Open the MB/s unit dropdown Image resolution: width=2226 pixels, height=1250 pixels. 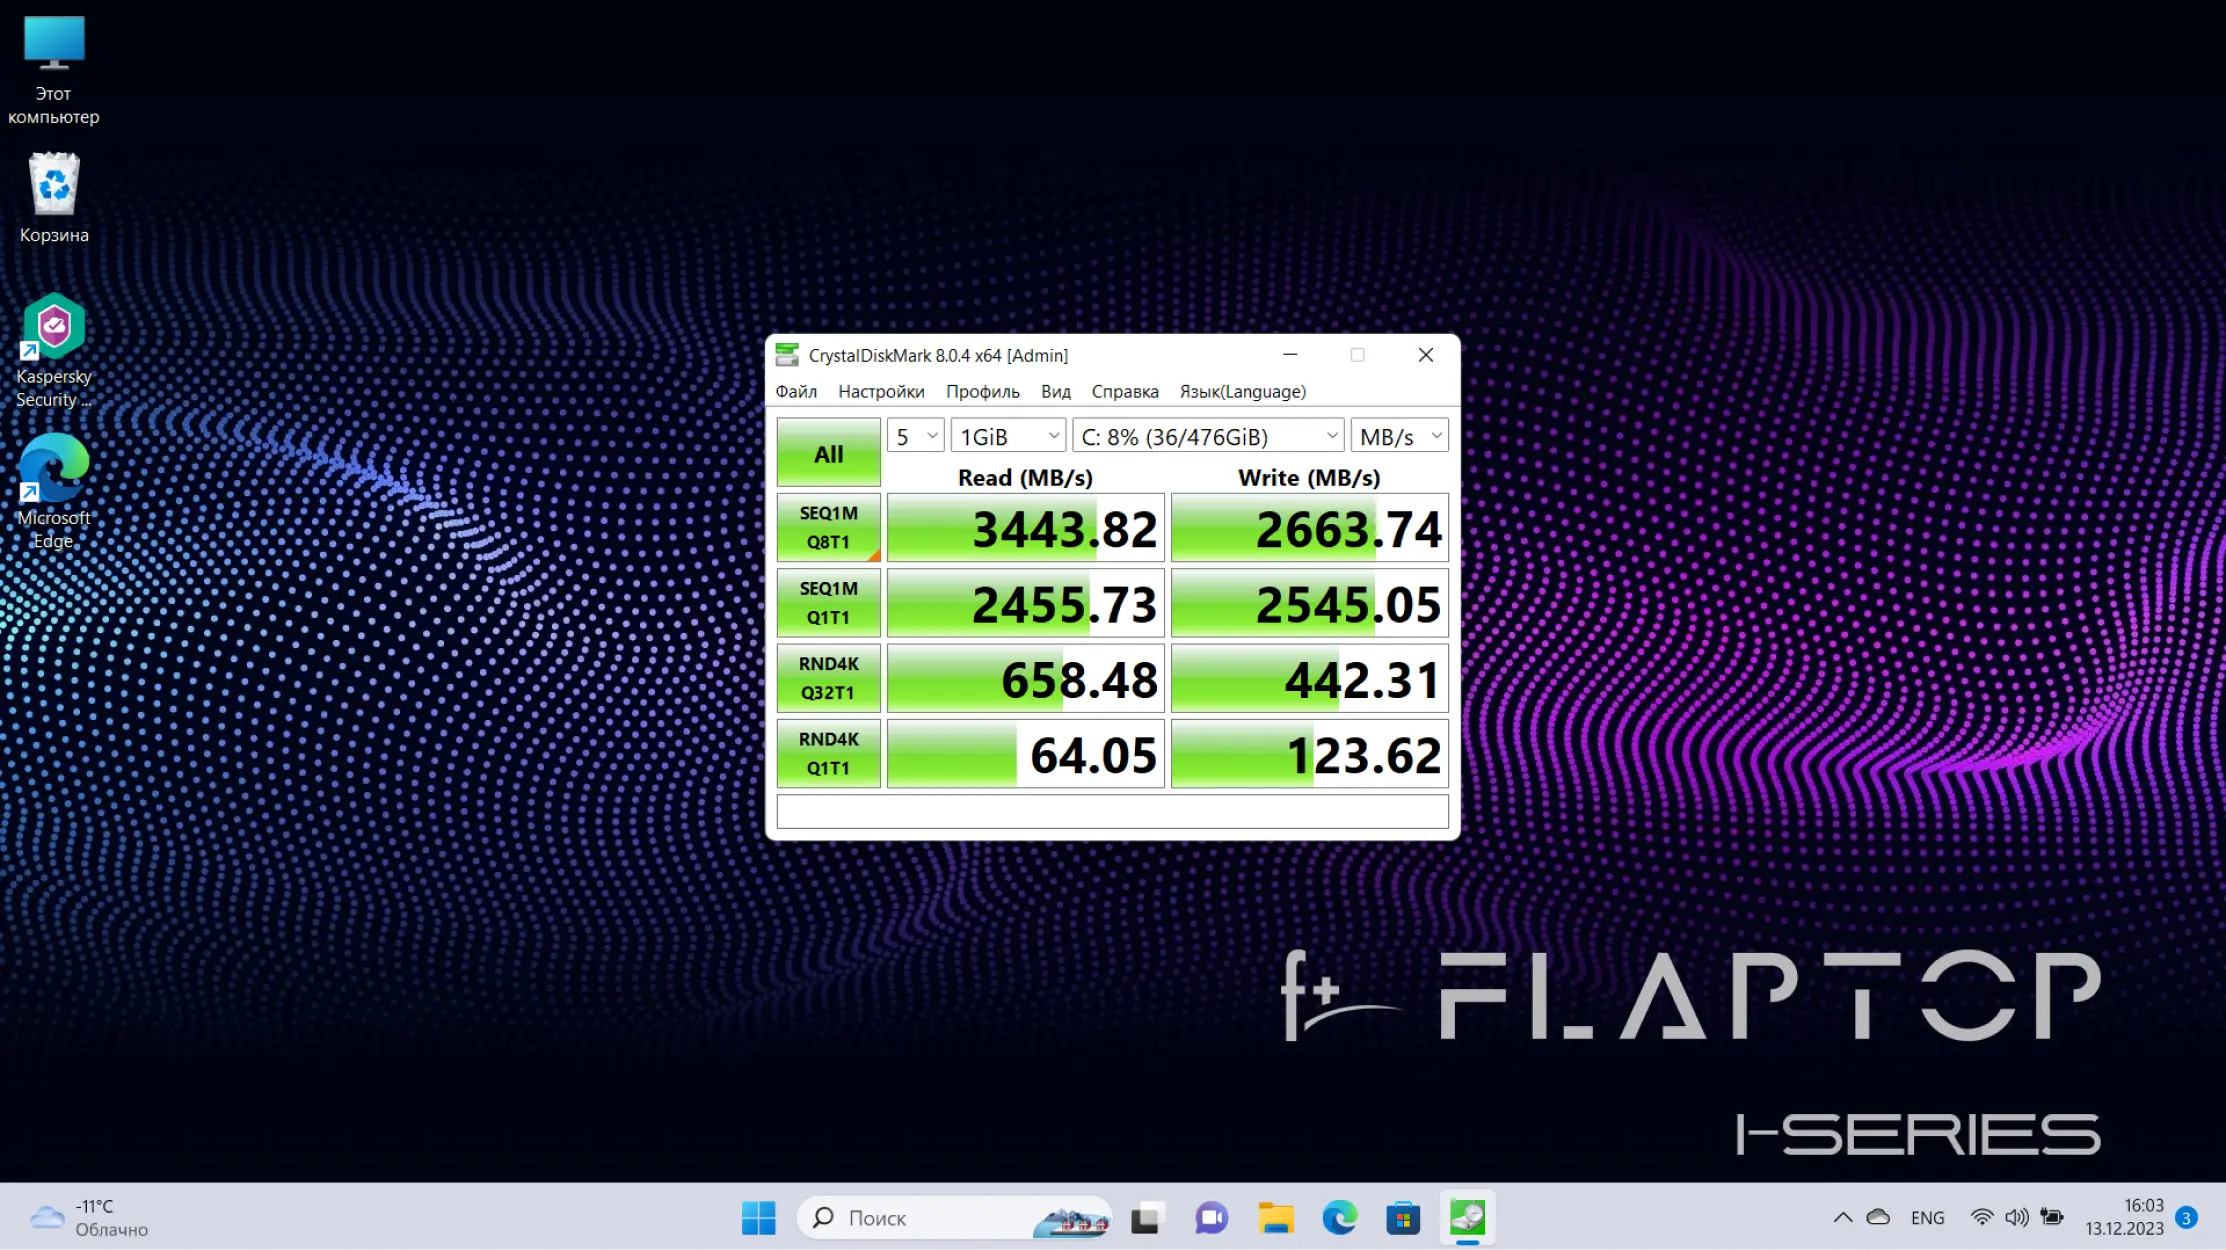point(1399,436)
